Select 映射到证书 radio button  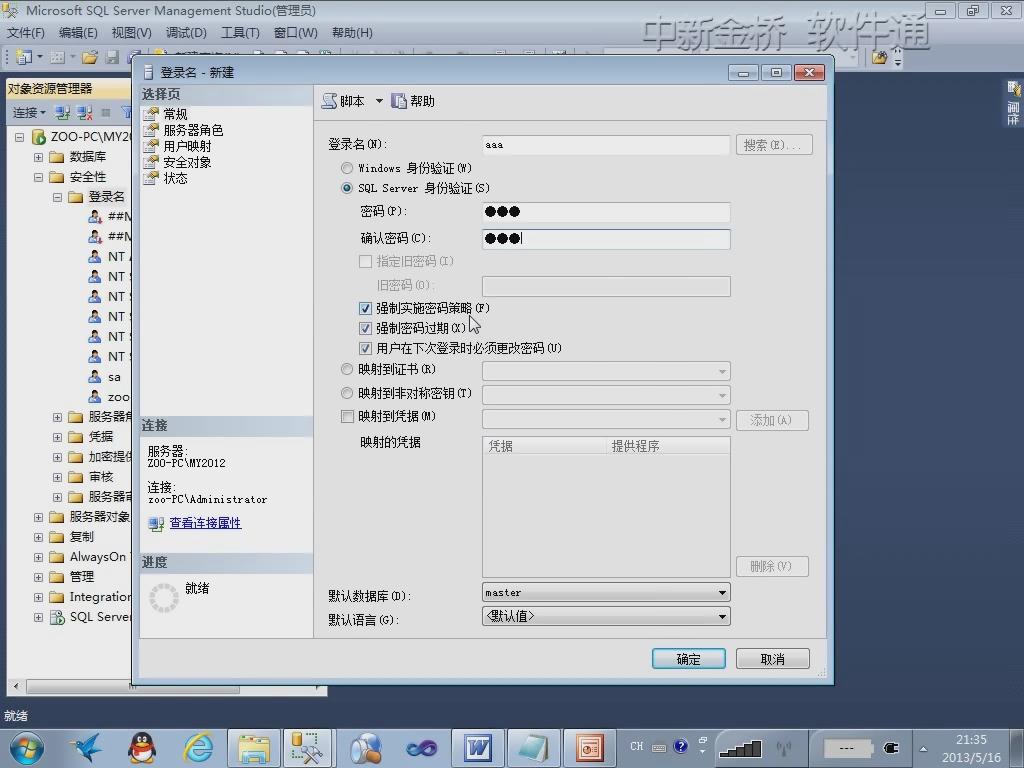(x=347, y=370)
